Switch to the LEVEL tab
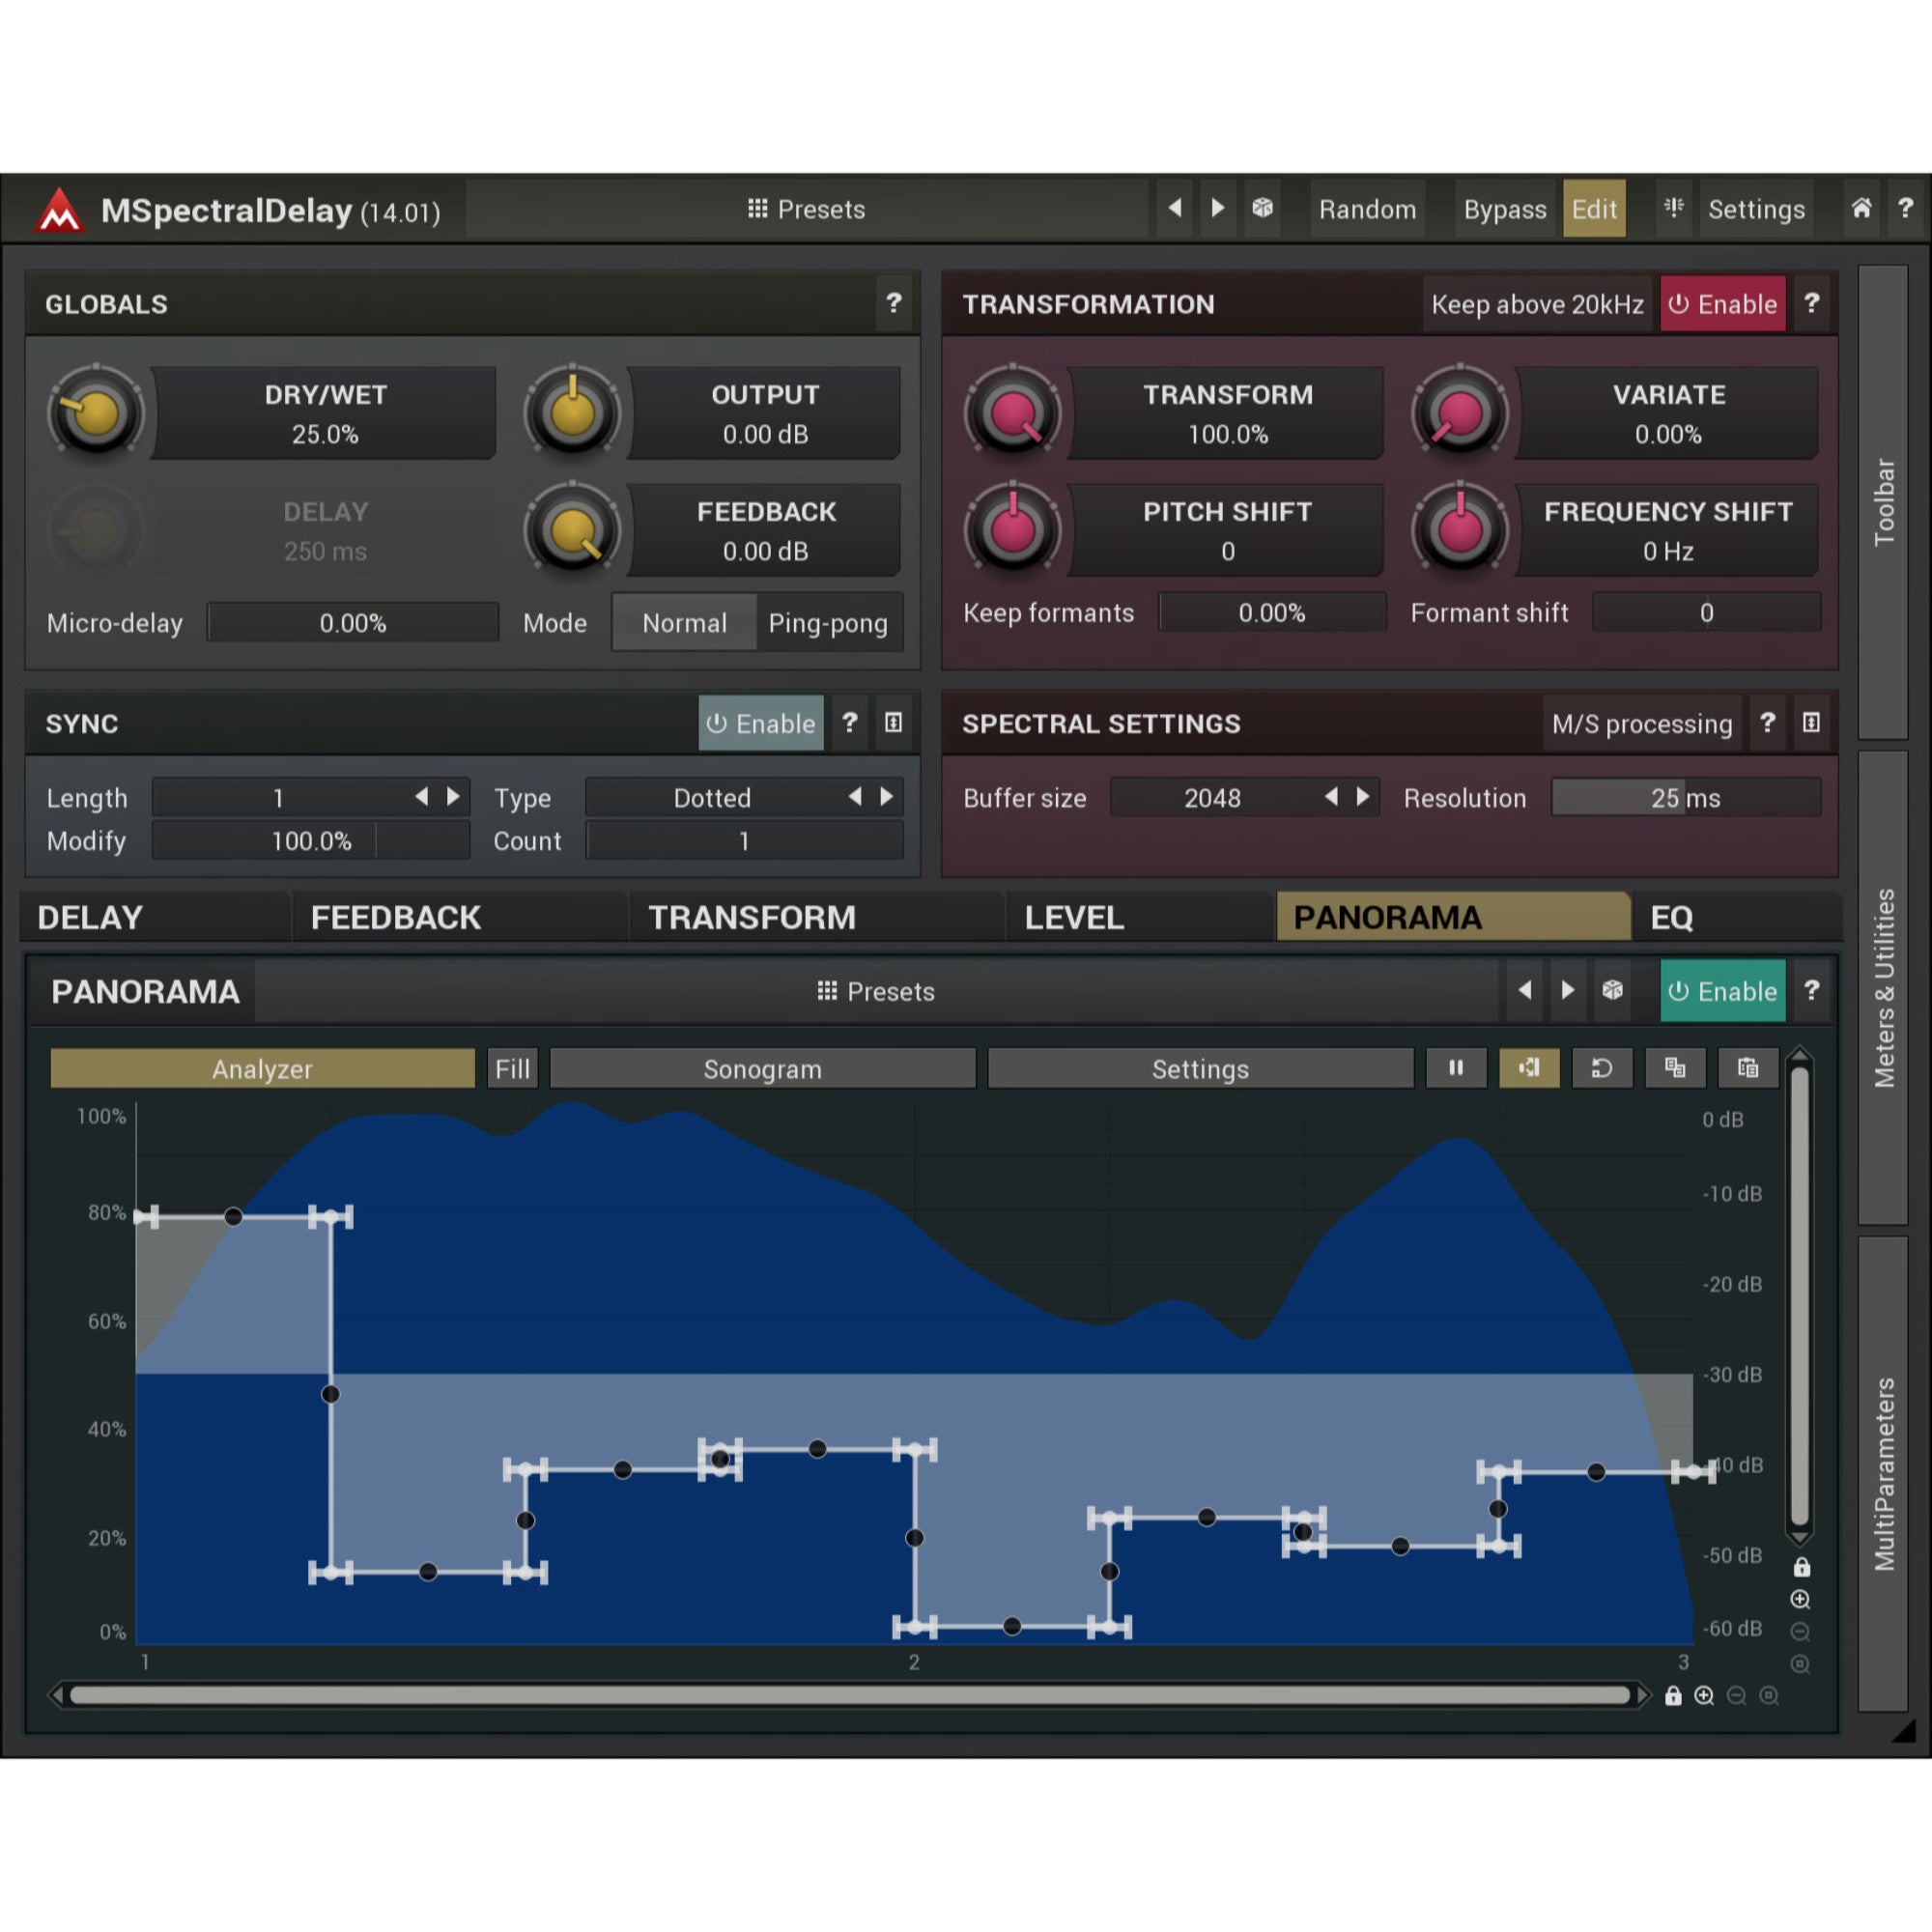1932x1932 pixels. coord(1140,917)
